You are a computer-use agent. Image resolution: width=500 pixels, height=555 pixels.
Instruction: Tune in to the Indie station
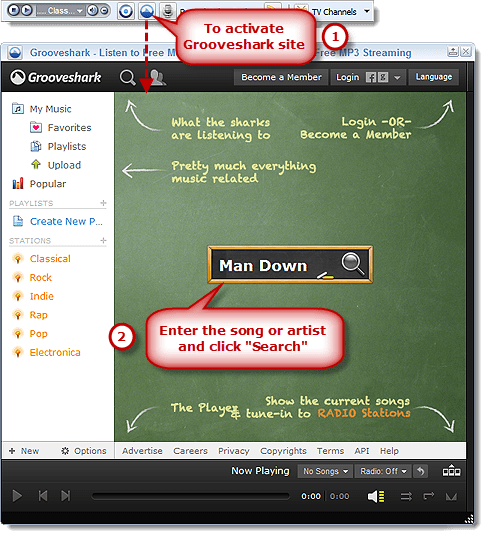[x=33, y=296]
